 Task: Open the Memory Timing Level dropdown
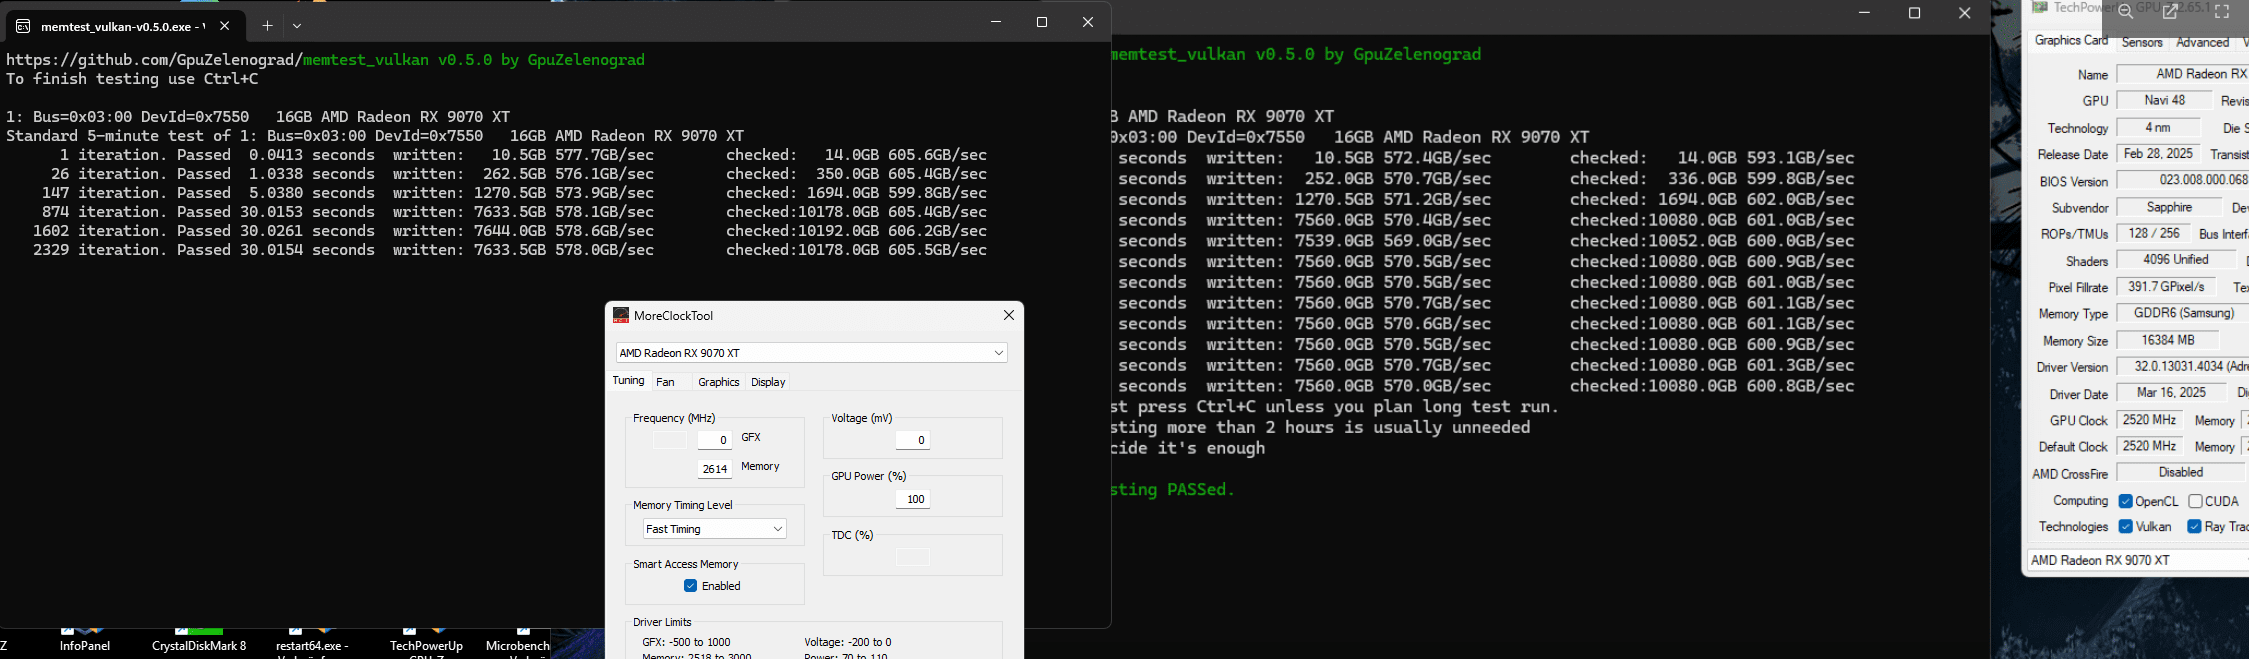tap(714, 529)
